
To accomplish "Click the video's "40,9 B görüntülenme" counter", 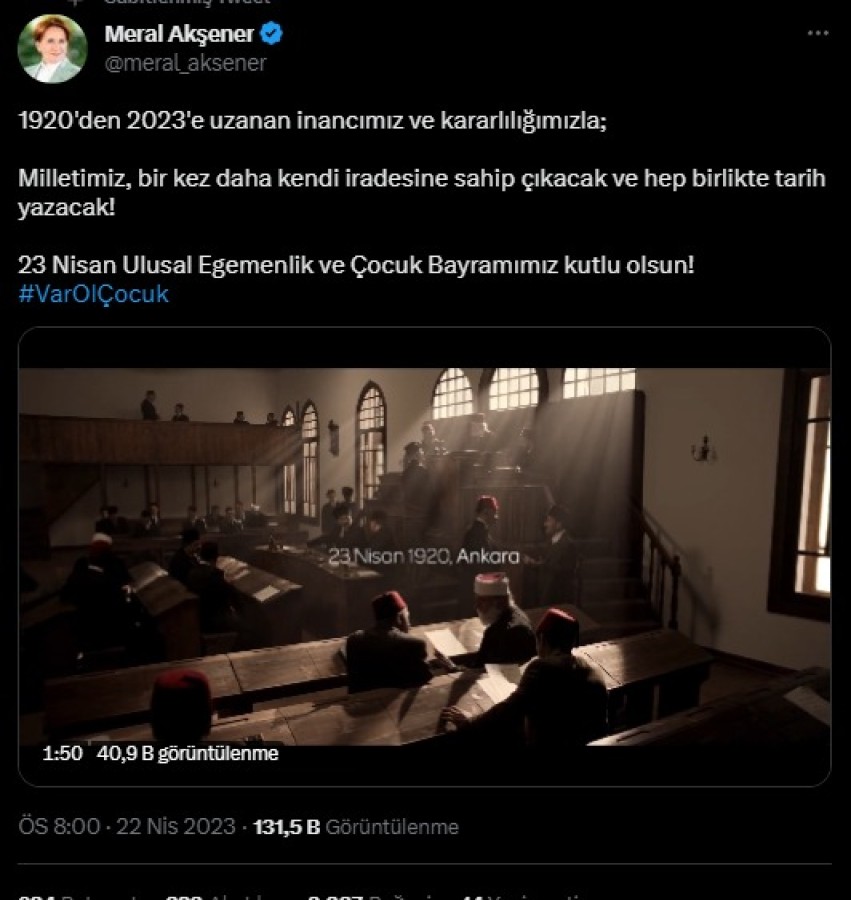I will [187, 754].
